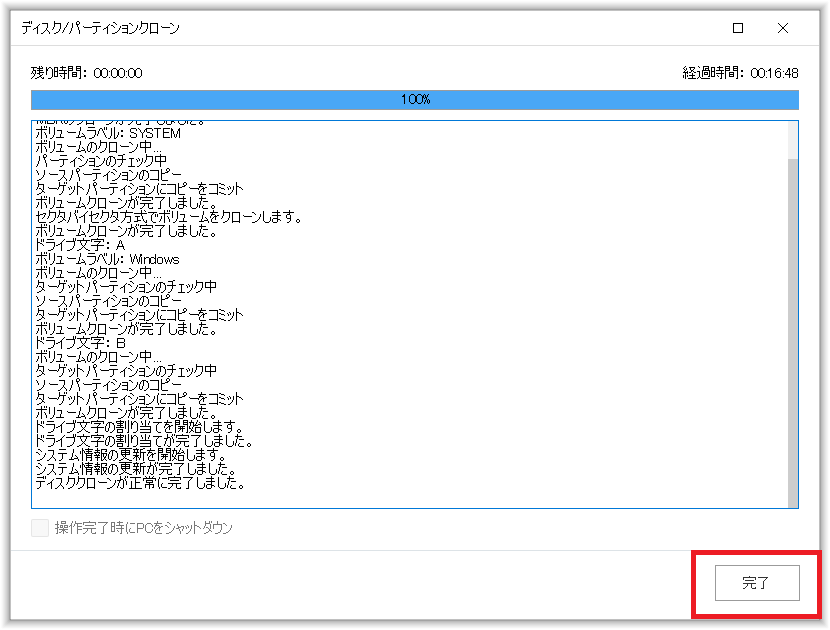830x630 pixels.
Task: Select the ディスククローンが正常に完了しました log line
Action: pyautogui.click(x=140, y=483)
